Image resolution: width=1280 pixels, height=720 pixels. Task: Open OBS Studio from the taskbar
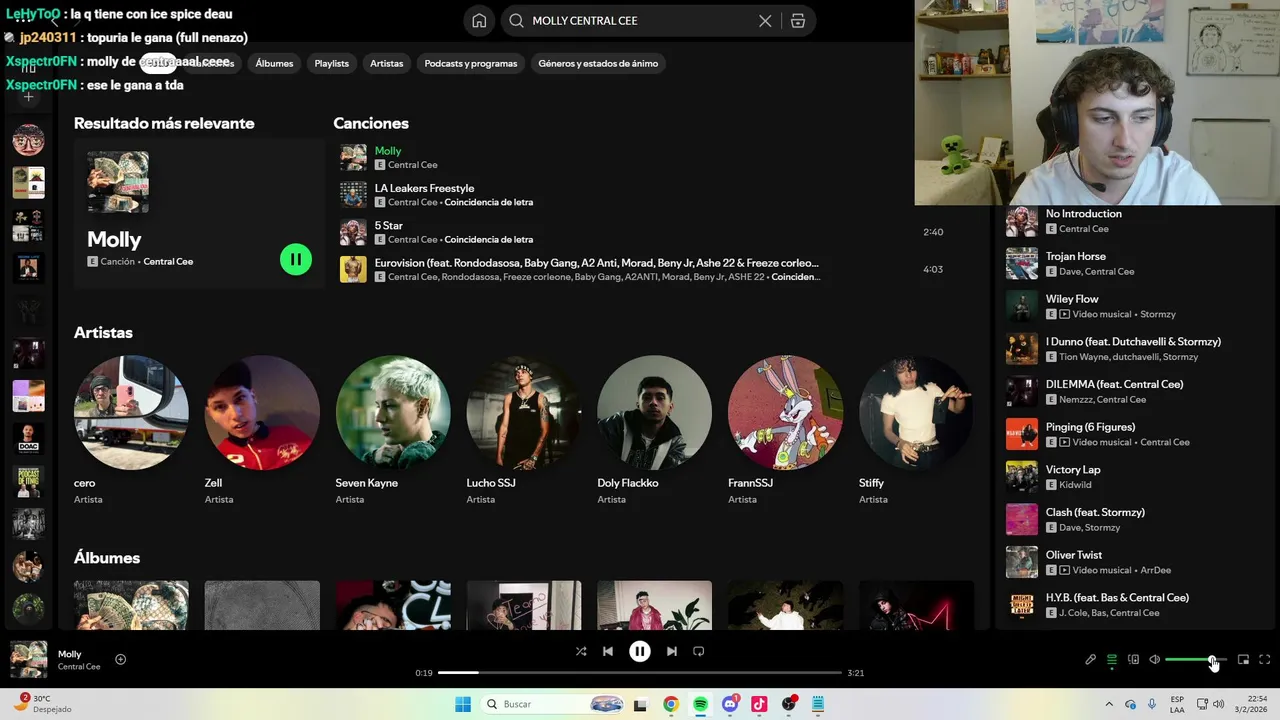(789, 704)
